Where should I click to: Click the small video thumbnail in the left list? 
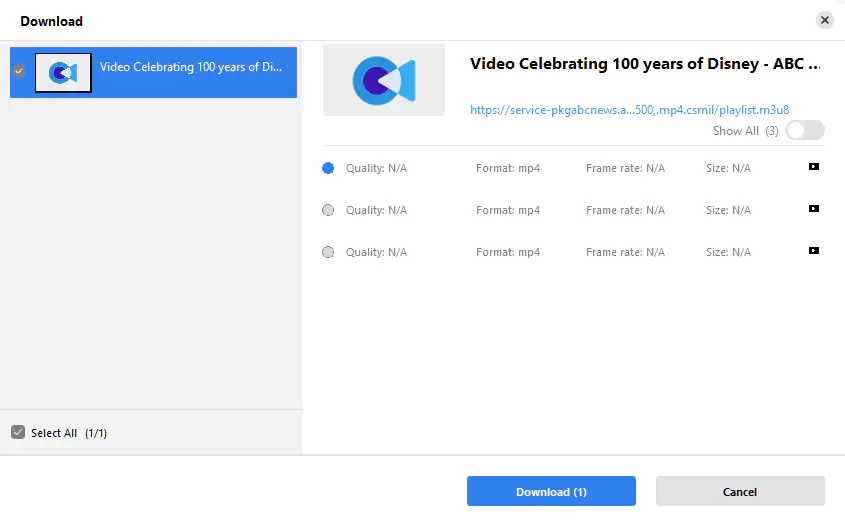(x=64, y=72)
